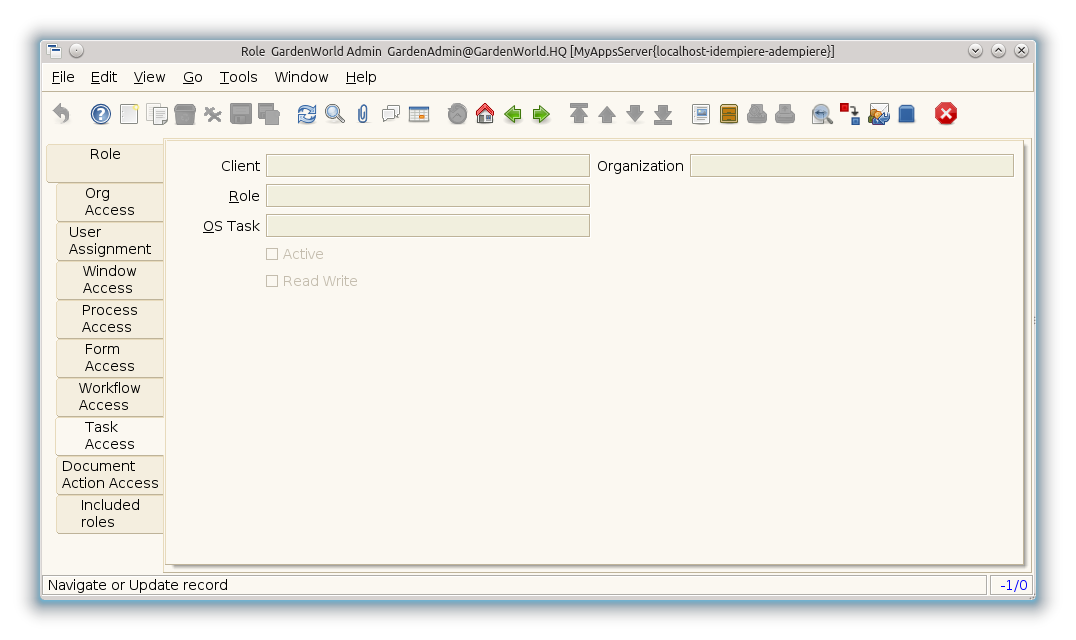Viewport: 1076px width, 640px height.
Task: Toggle the grid view icon in toolbar
Action: pyautogui.click(x=419, y=114)
